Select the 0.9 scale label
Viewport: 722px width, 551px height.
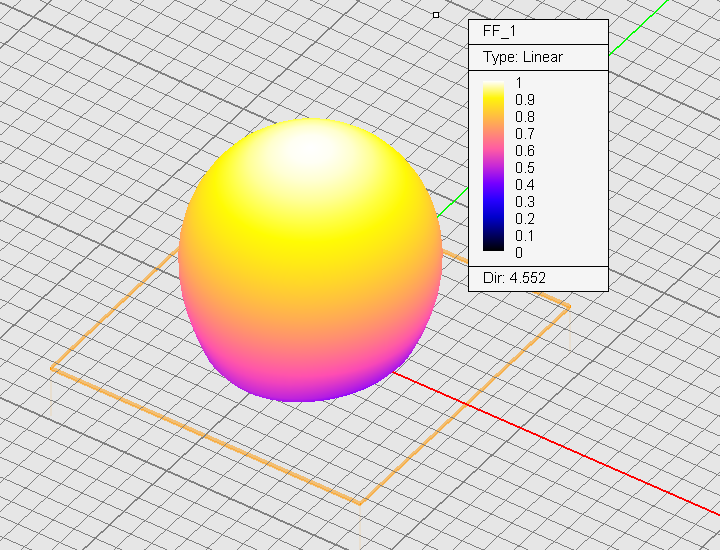click(524, 99)
